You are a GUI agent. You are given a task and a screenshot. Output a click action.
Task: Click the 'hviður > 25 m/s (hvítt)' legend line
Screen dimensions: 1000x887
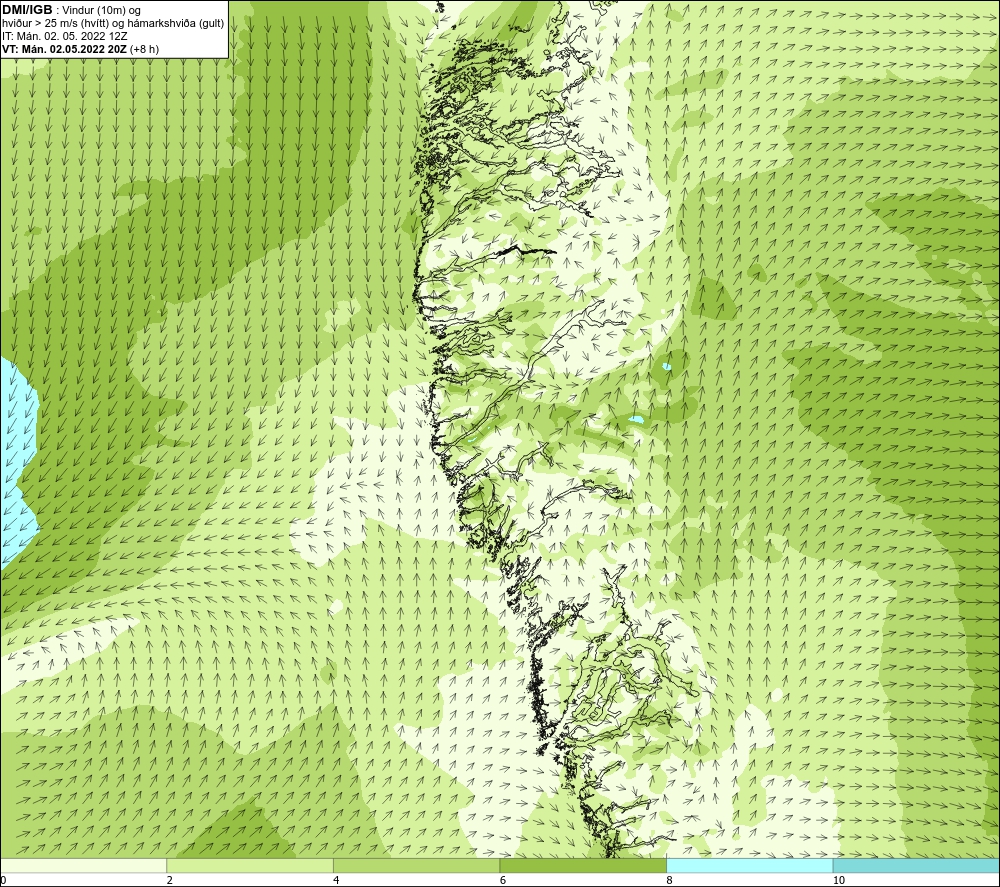(x=113, y=24)
